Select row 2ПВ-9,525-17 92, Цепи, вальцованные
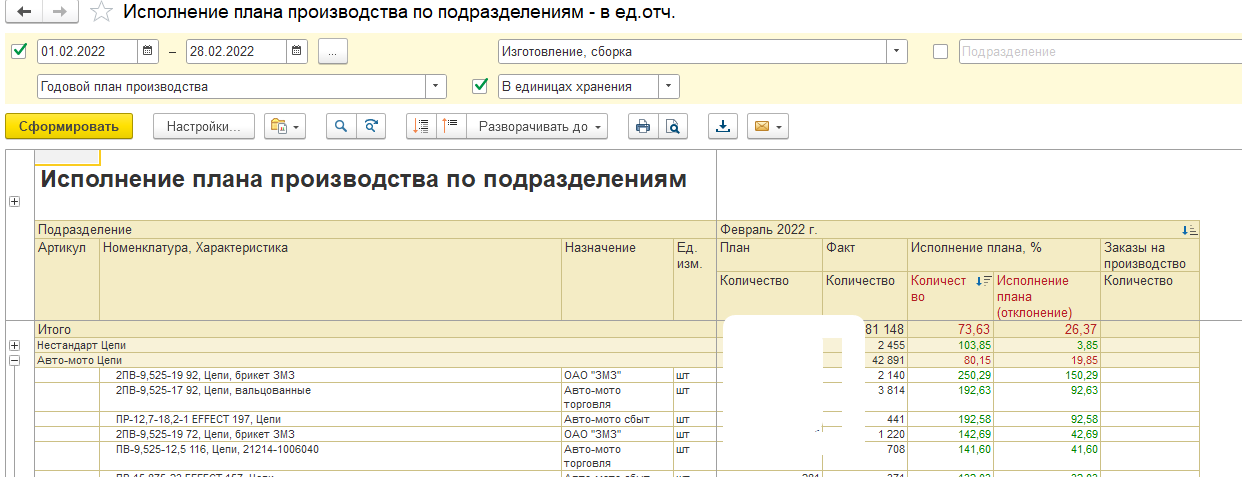Viewport: 1242px width, 477px height. pyautogui.click(x=213, y=390)
